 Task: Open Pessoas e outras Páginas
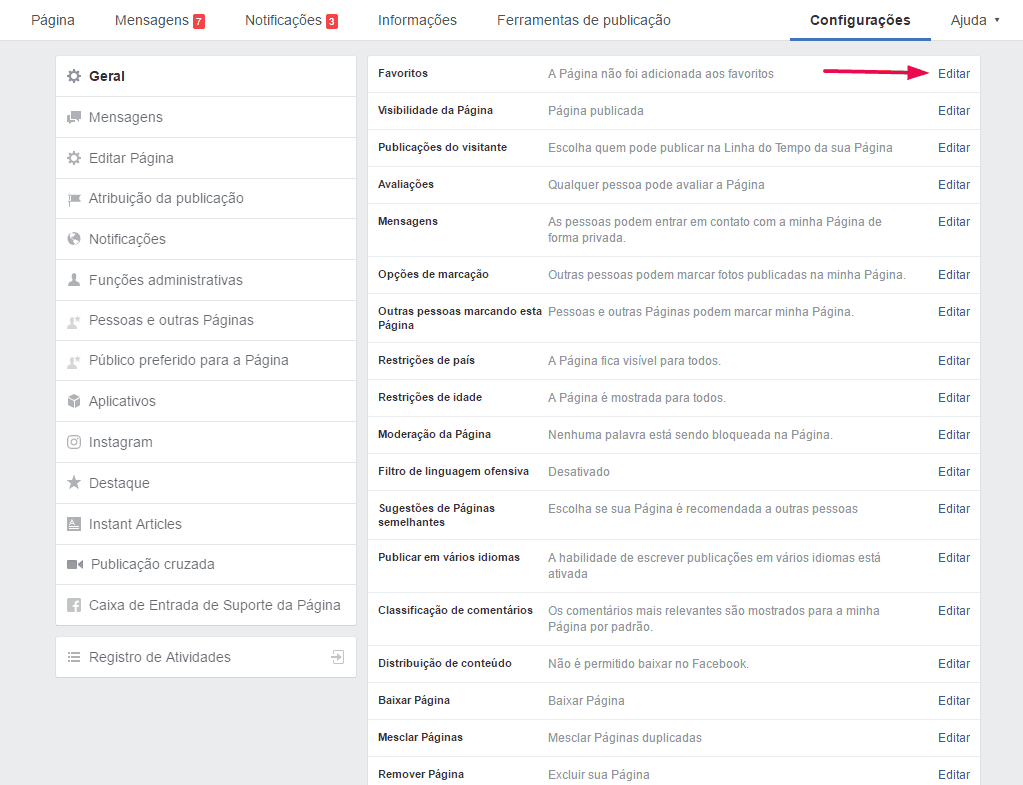pos(206,320)
